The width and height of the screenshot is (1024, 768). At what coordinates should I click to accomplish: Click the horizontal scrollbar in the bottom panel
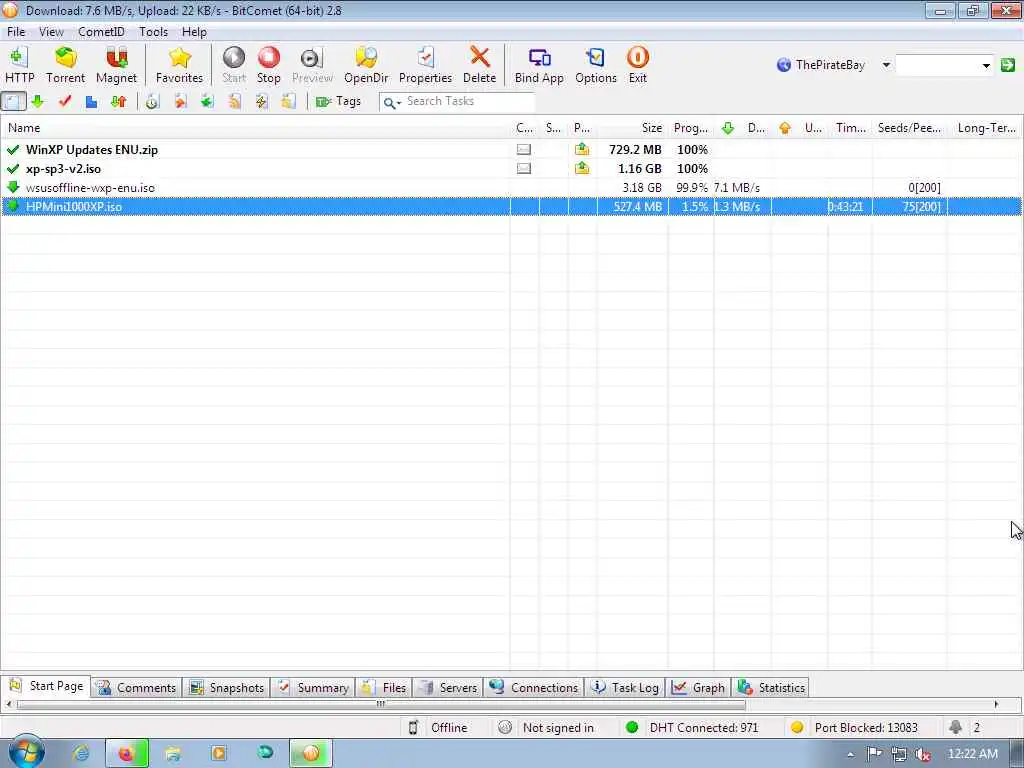coord(381,705)
